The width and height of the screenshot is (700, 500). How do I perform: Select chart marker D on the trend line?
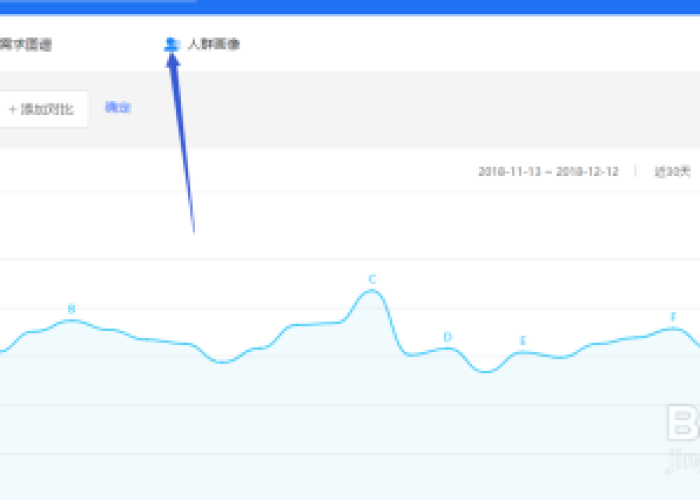pos(448,337)
